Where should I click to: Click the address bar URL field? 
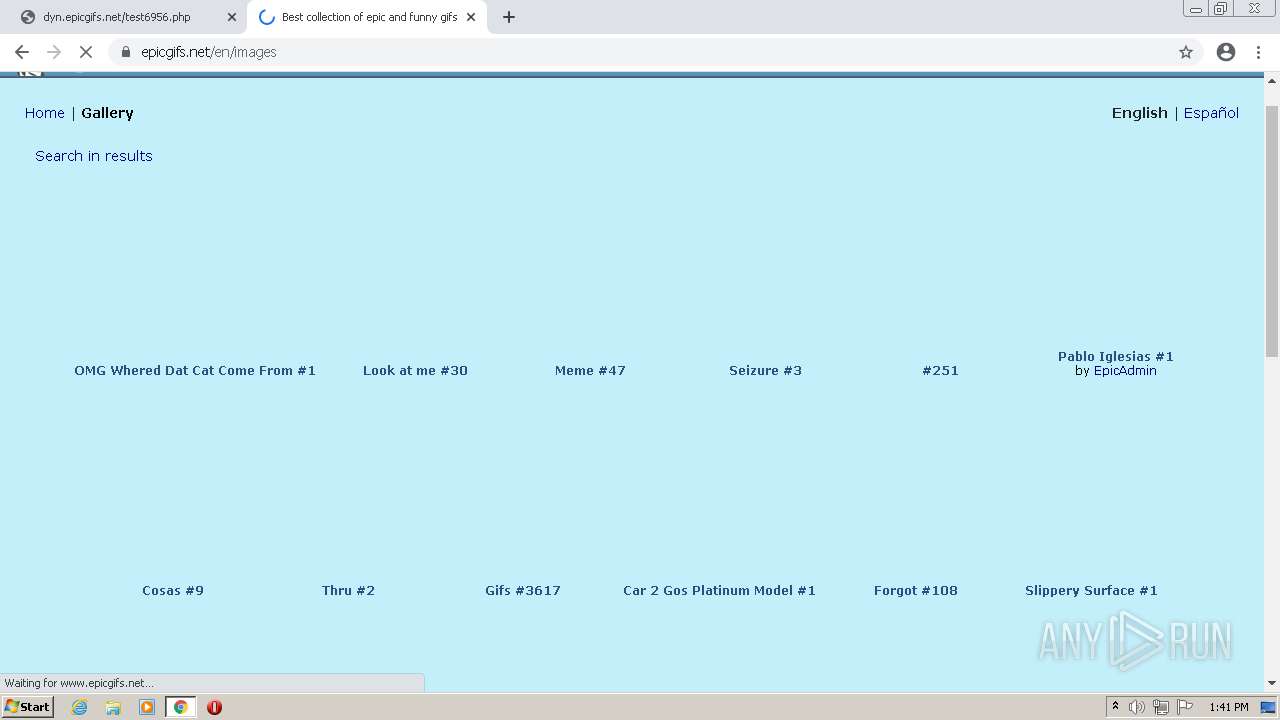pos(640,52)
